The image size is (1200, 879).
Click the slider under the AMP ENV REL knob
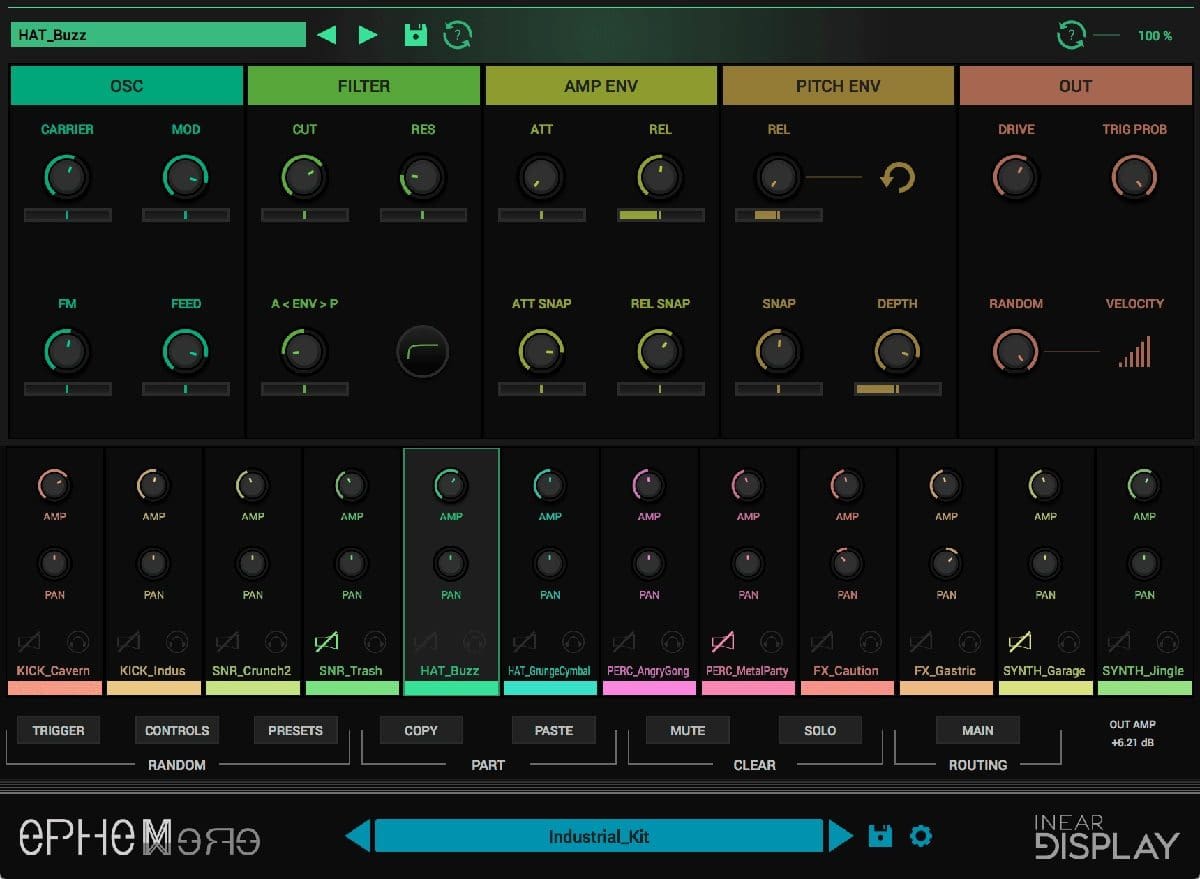tap(660, 215)
